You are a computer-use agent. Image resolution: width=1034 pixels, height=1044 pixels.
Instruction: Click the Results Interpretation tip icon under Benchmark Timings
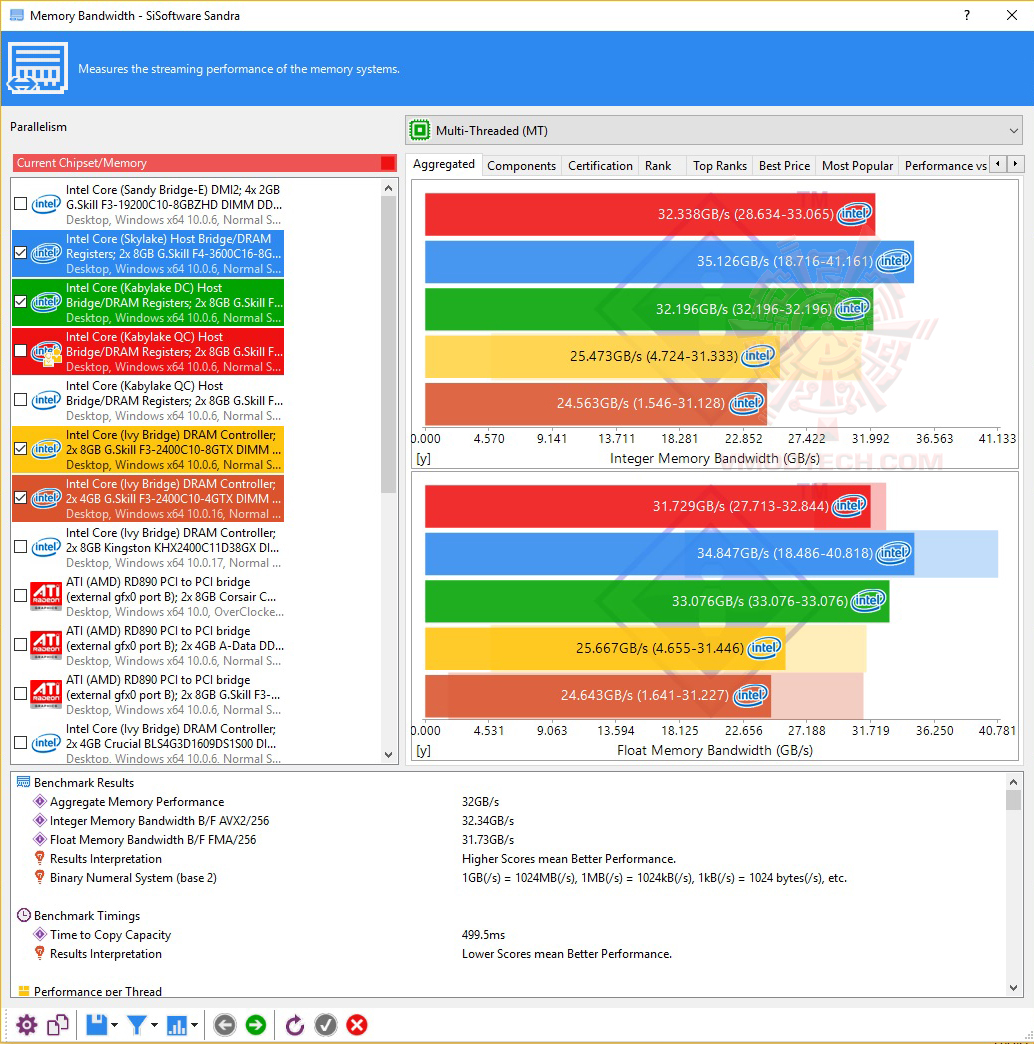pos(39,953)
